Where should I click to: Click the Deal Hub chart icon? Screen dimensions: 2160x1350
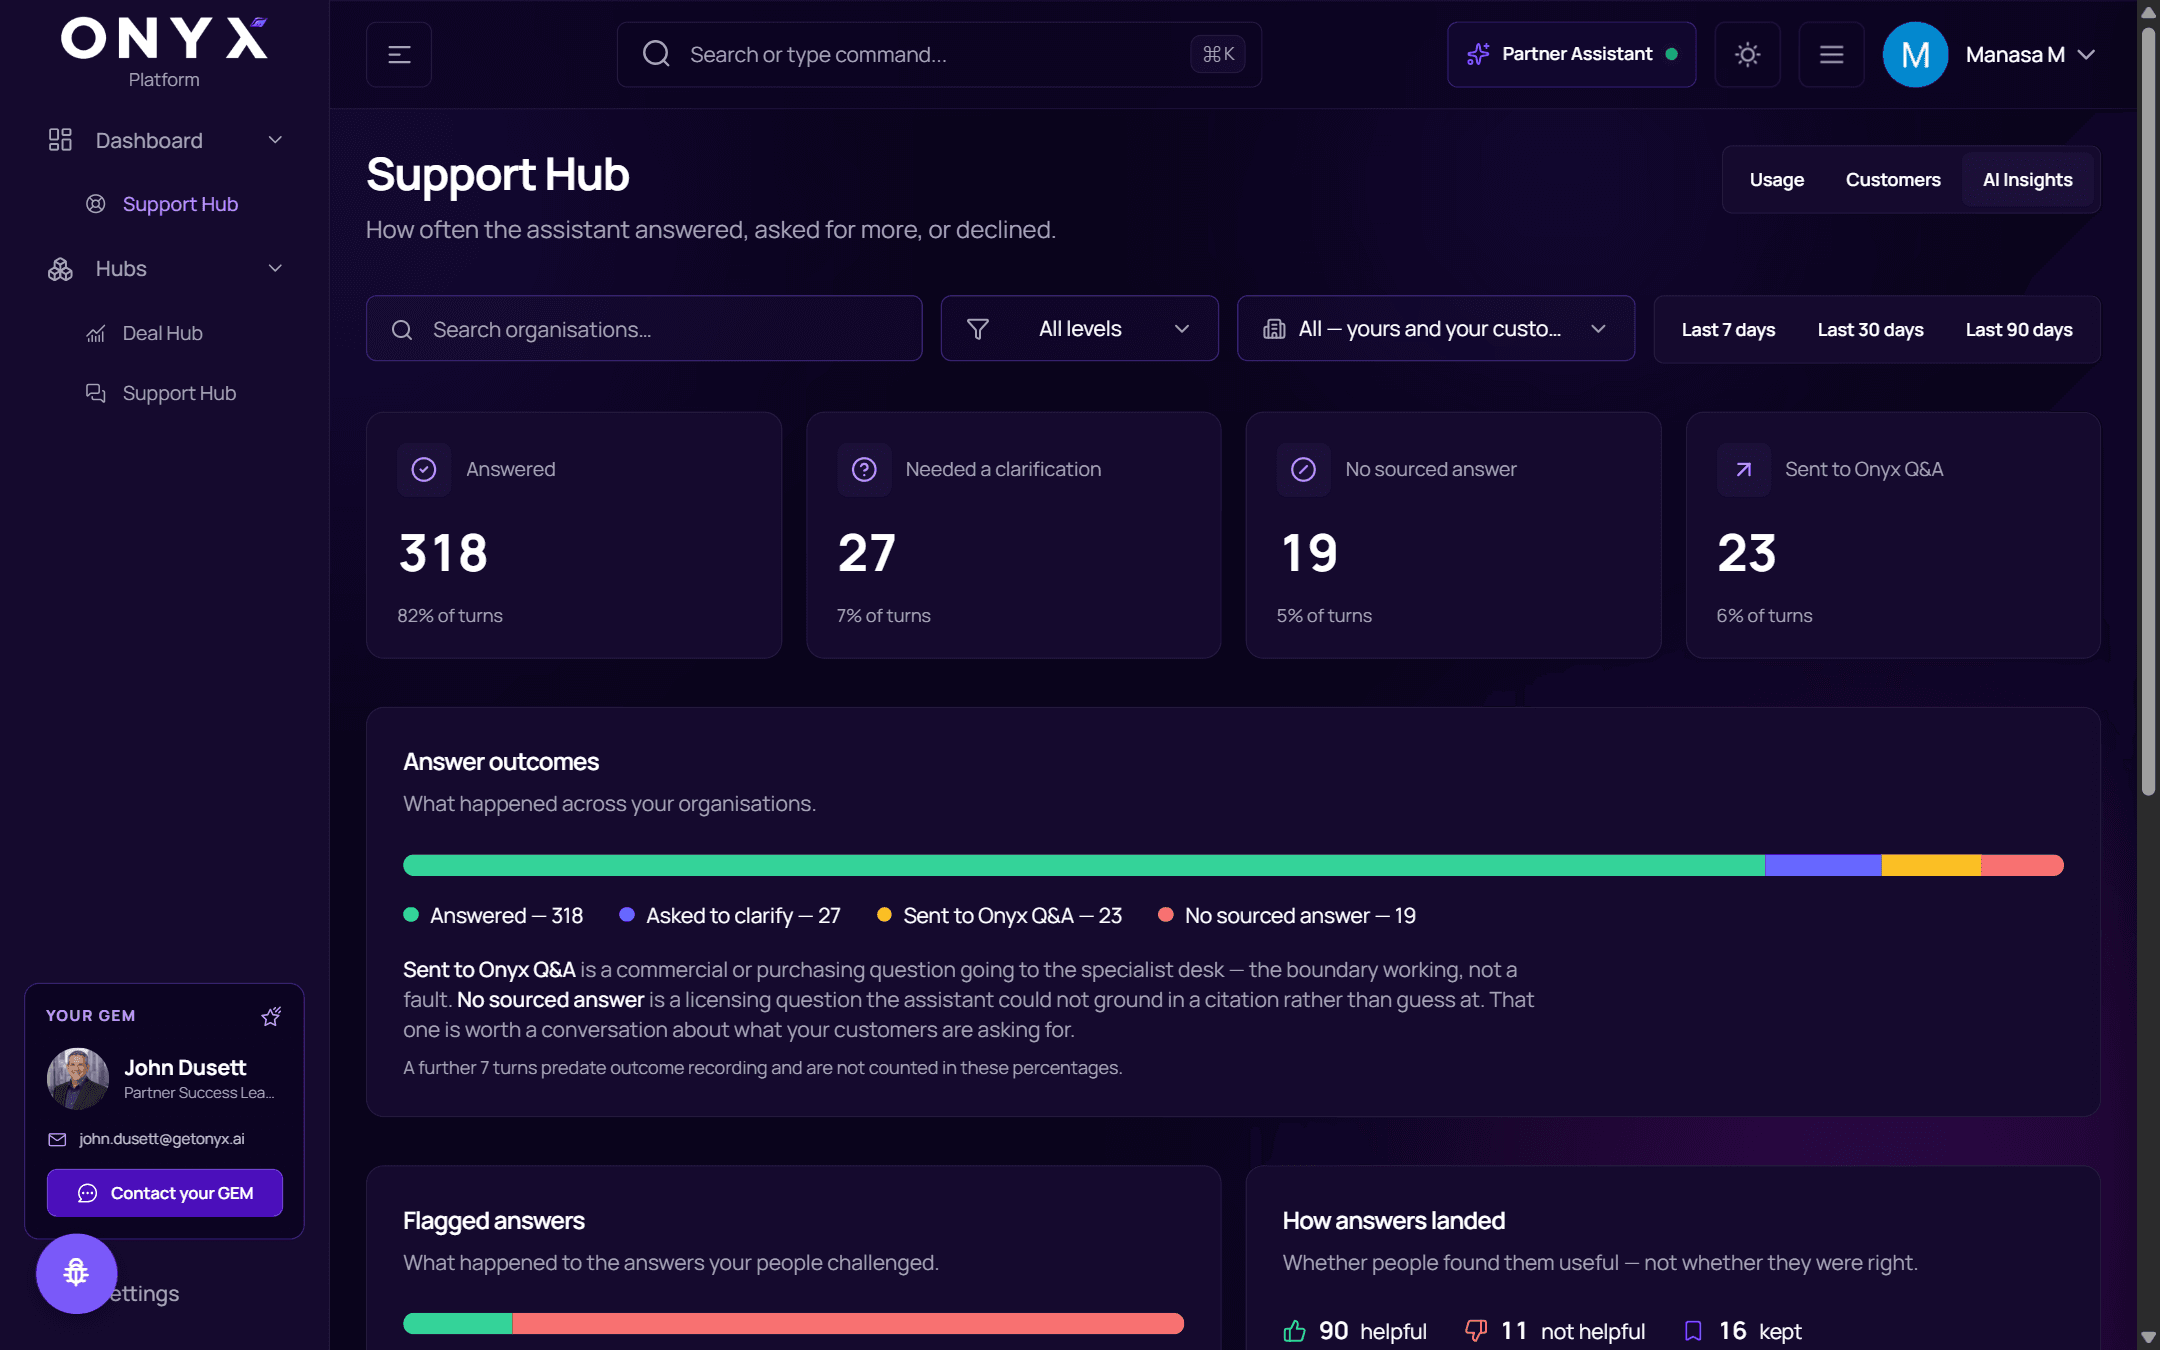pyautogui.click(x=96, y=334)
